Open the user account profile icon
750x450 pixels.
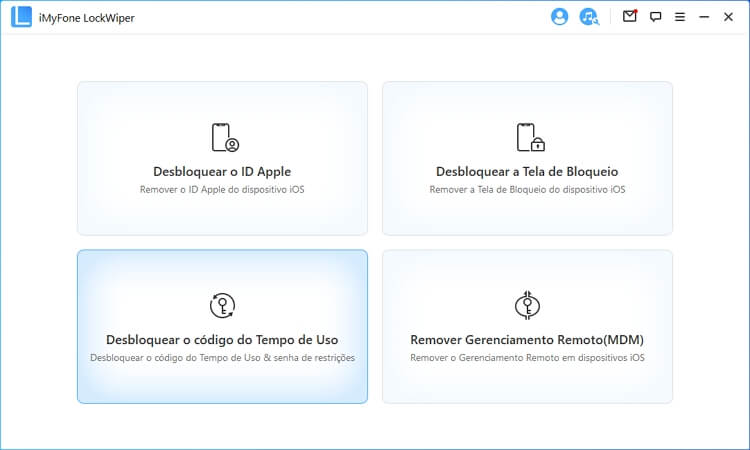[559, 17]
